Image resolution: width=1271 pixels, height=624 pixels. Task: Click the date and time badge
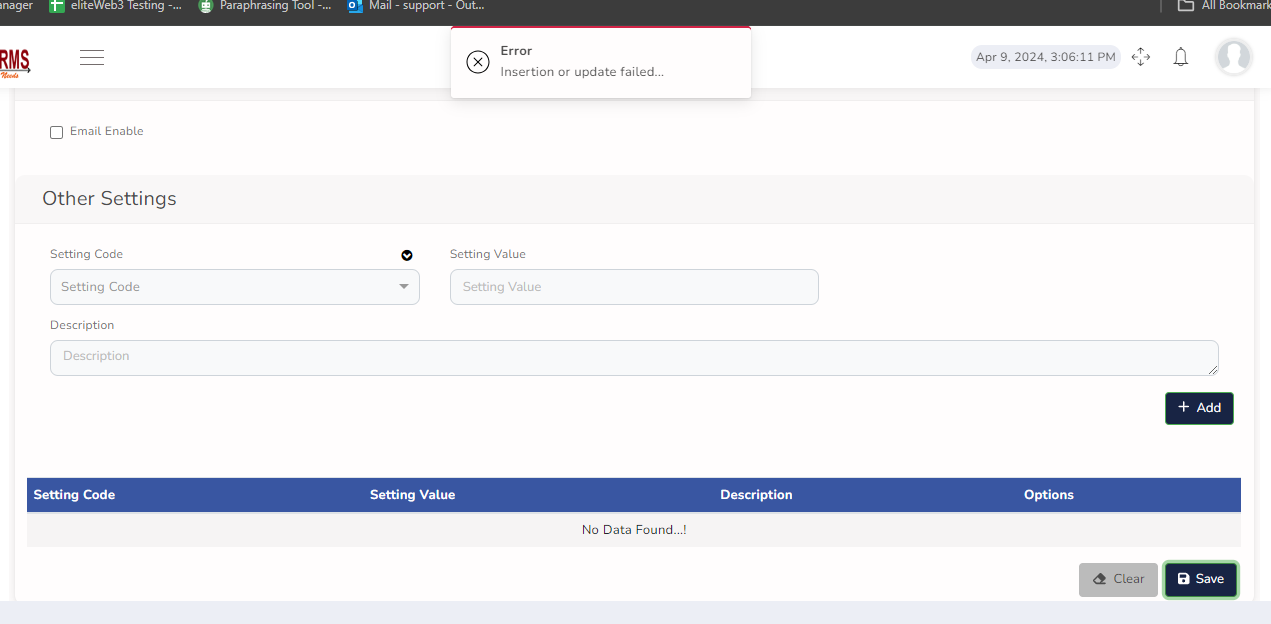(1045, 57)
